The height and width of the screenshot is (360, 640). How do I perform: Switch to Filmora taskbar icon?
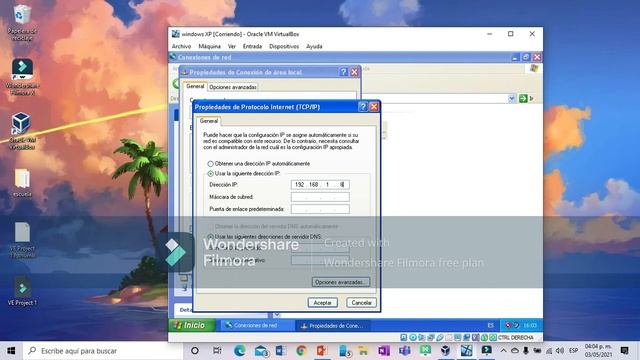487,351
